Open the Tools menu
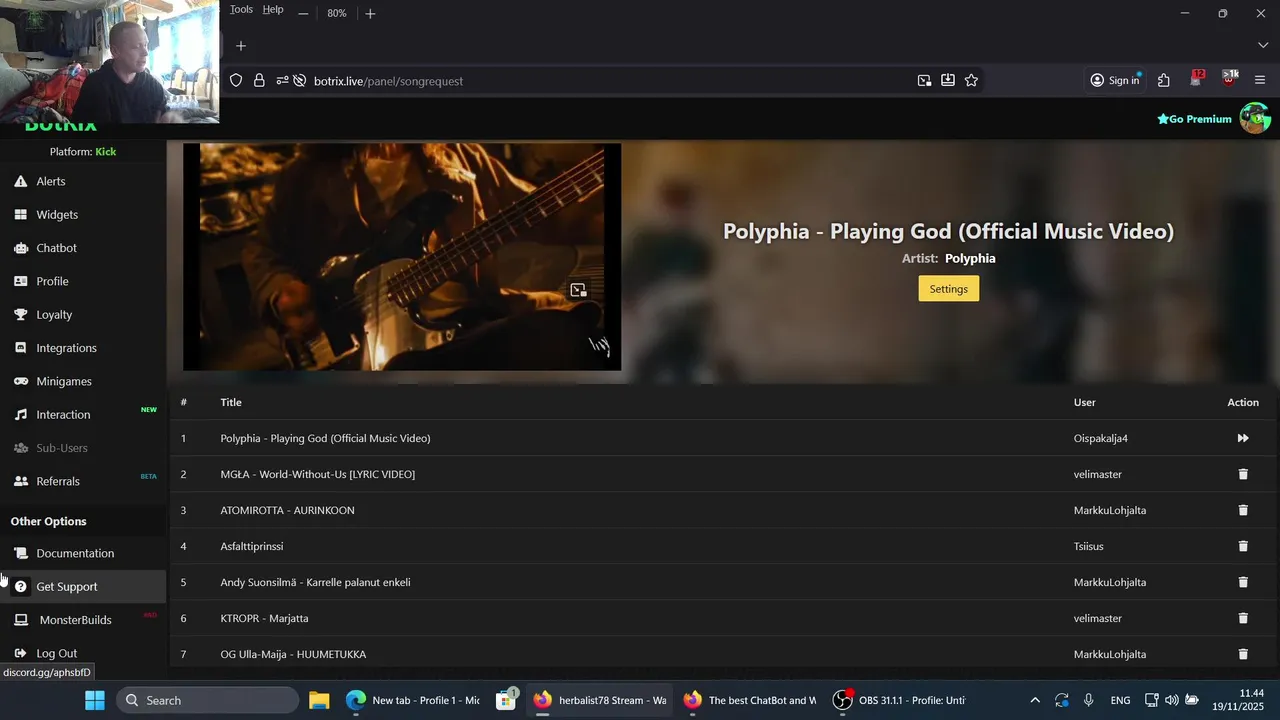Viewport: 1280px width, 720px height. pyautogui.click(x=241, y=10)
